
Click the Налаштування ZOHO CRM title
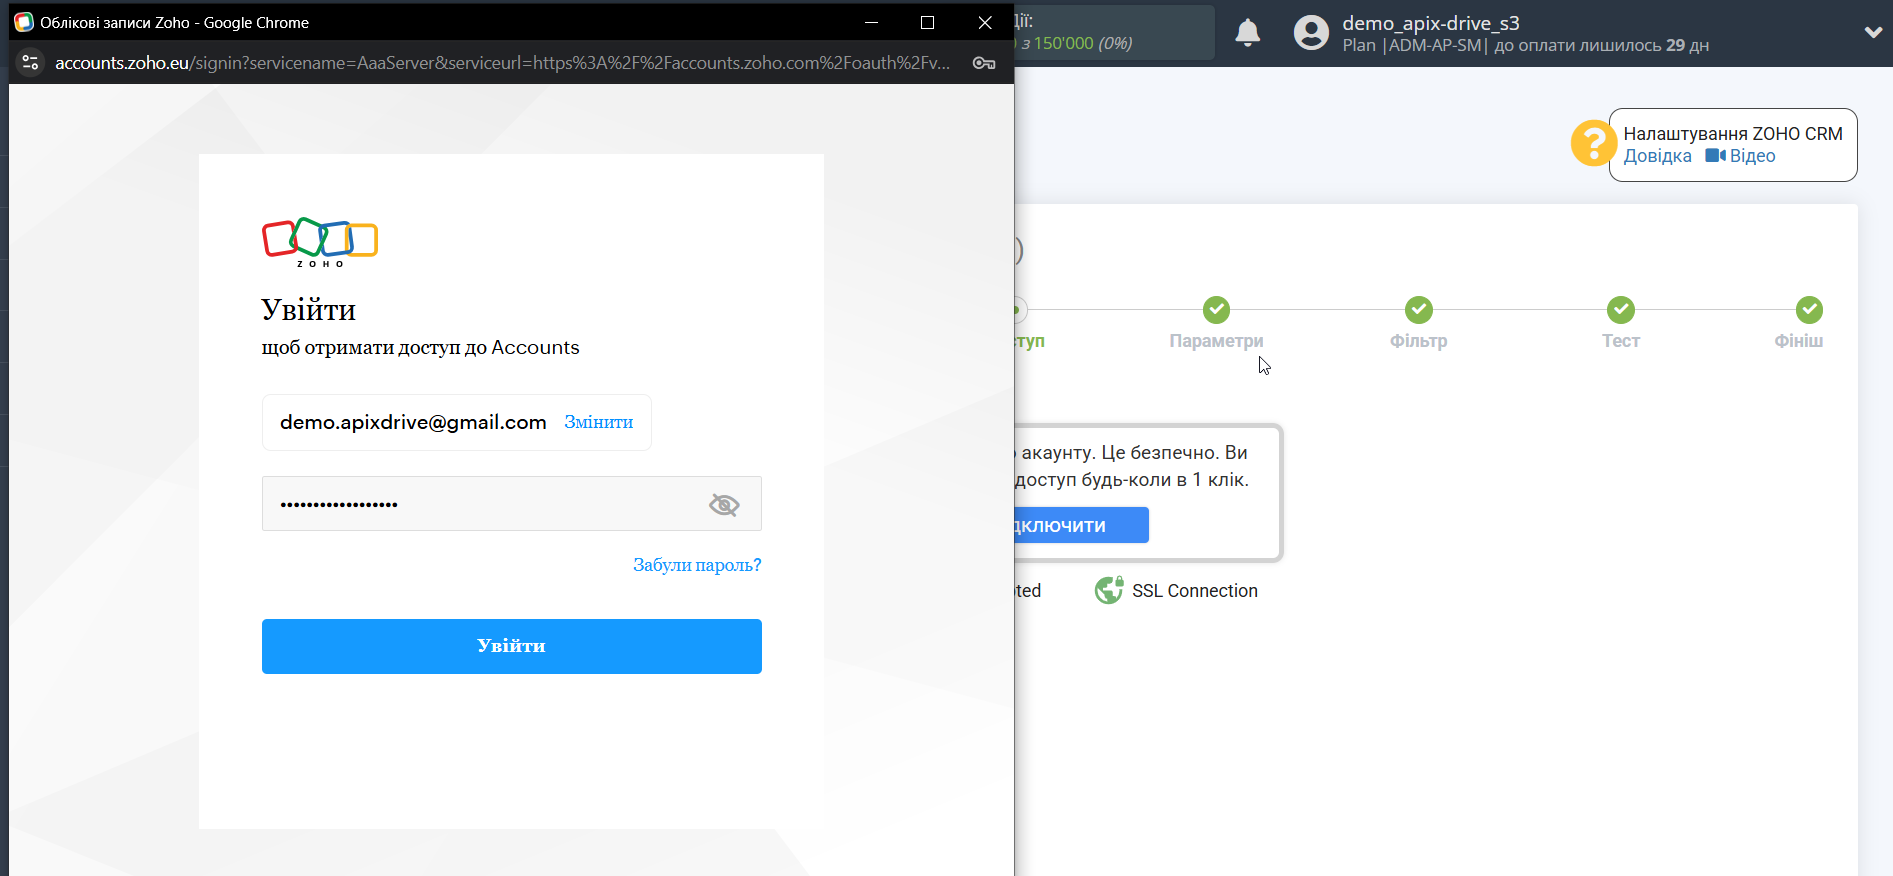click(x=1732, y=134)
